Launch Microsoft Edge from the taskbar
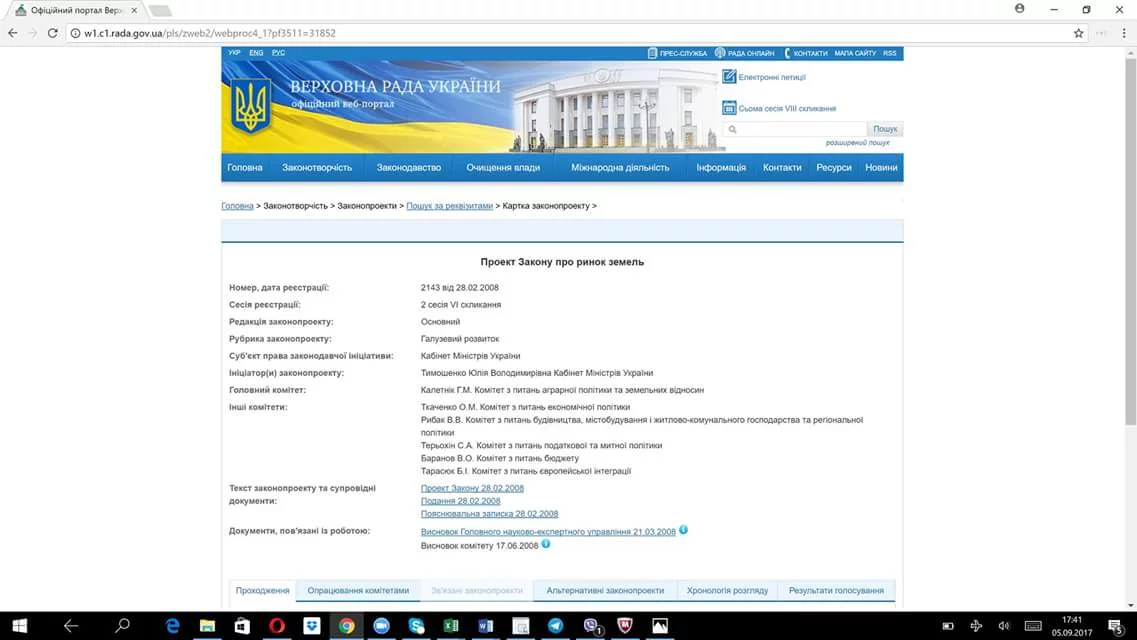The image size is (1137, 640). coord(173,626)
